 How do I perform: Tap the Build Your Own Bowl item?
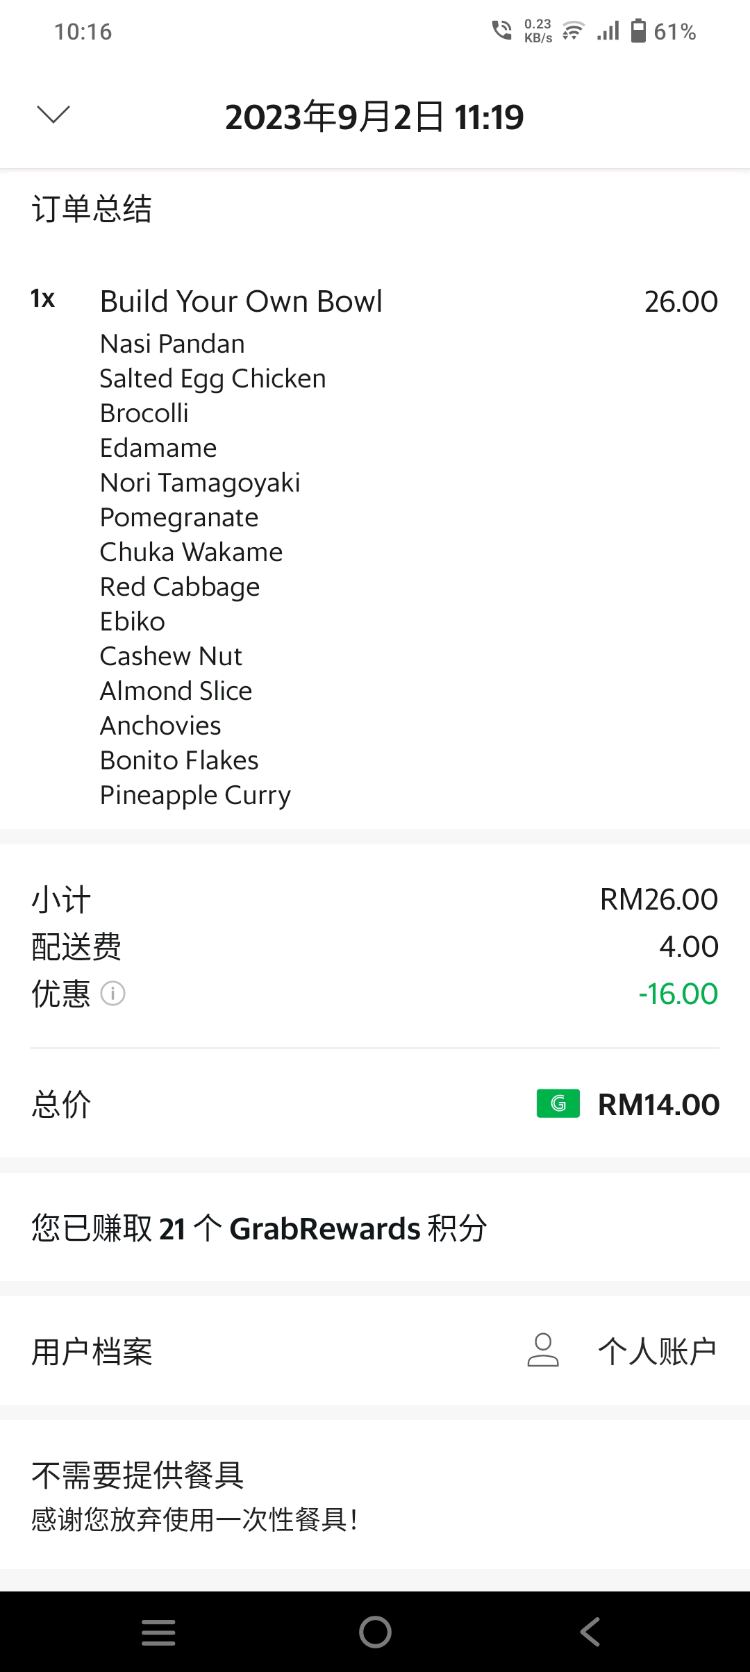tap(241, 301)
